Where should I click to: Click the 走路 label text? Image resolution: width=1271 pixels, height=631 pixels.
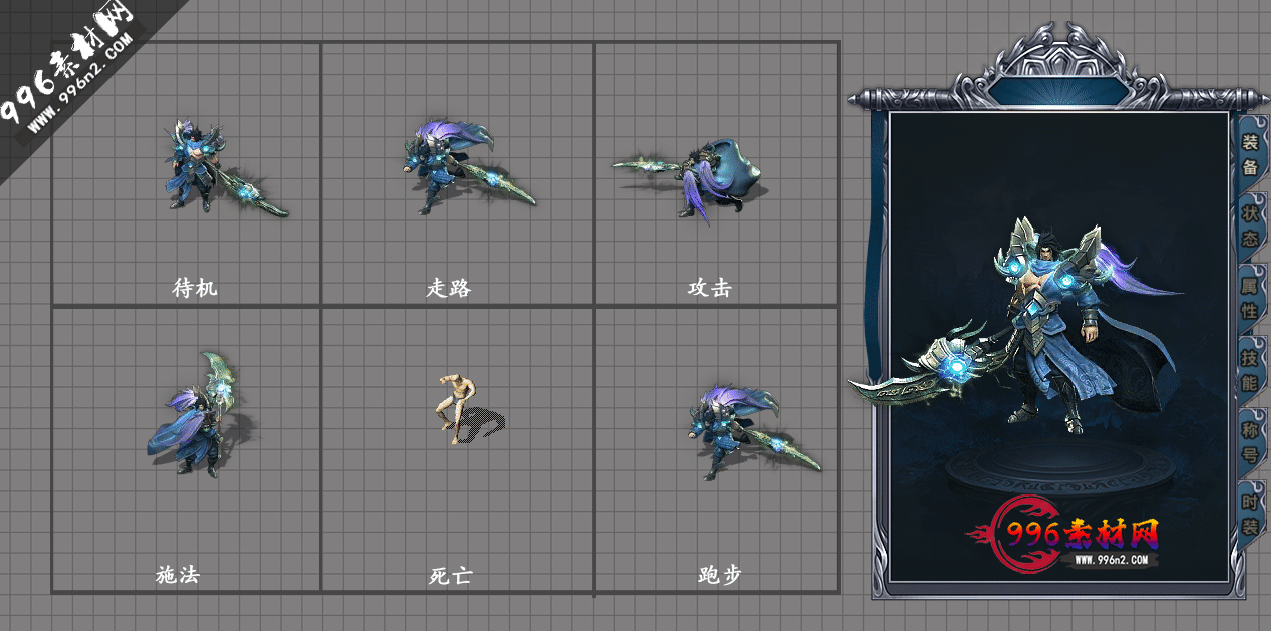point(449,288)
